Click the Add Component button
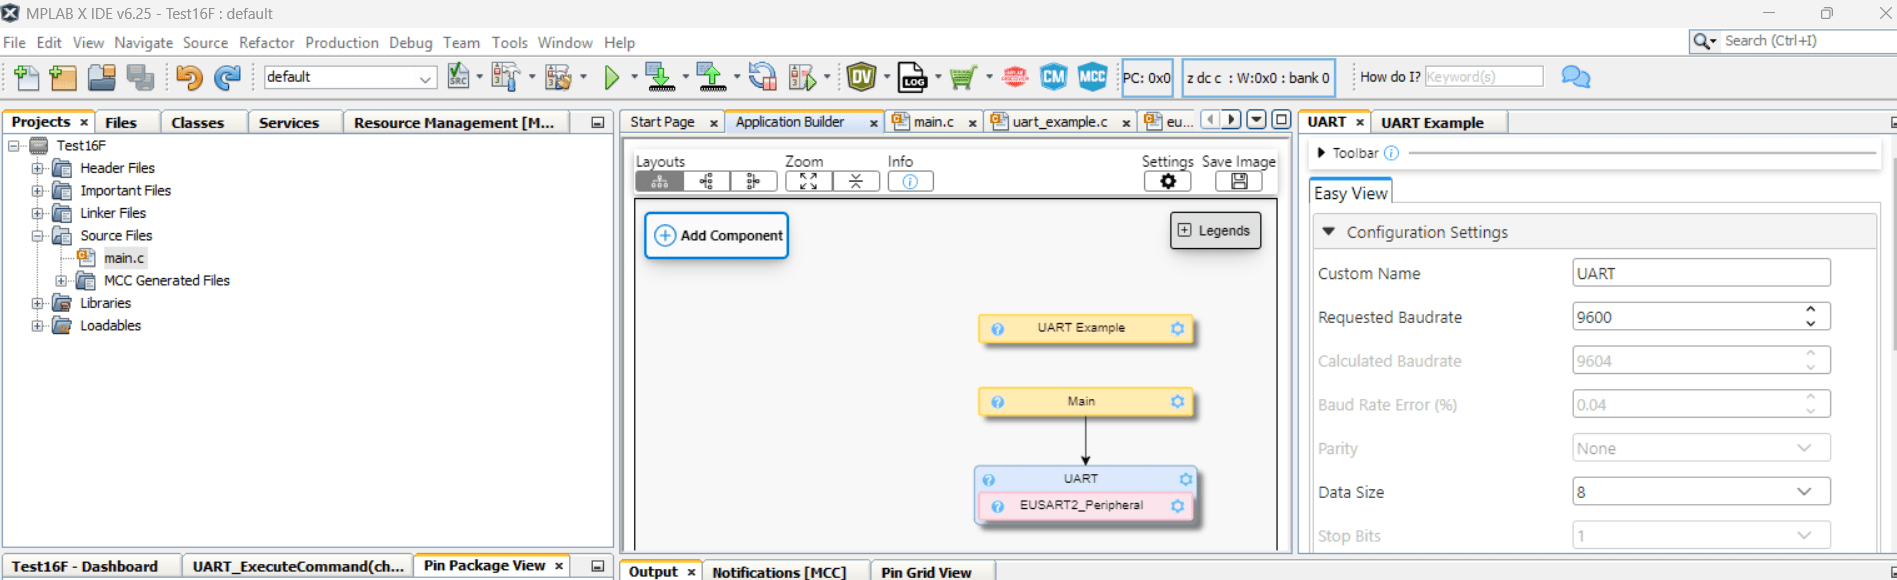The image size is (1897, 580). pos(717,236)
